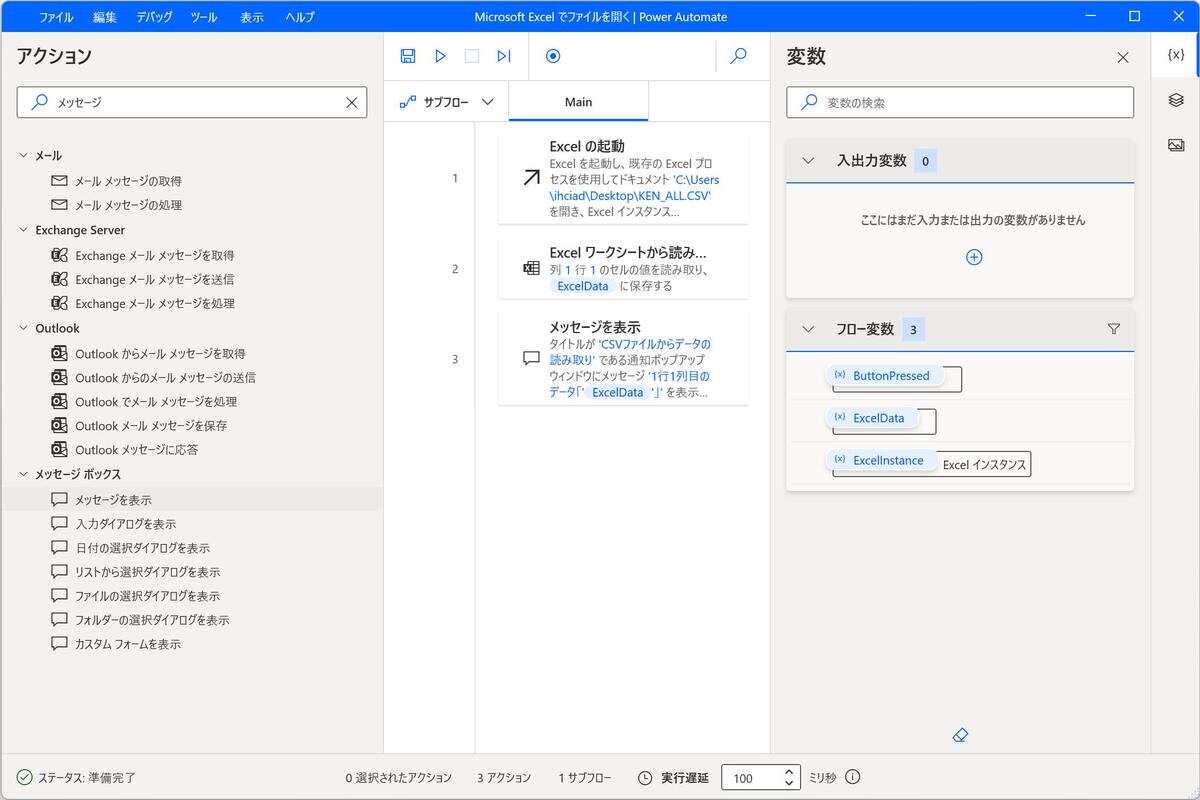The height and width of the screenshot is (800, 1200).
Task: Select Outlook メッセージに応答 action
Action: tap(136, 449)
